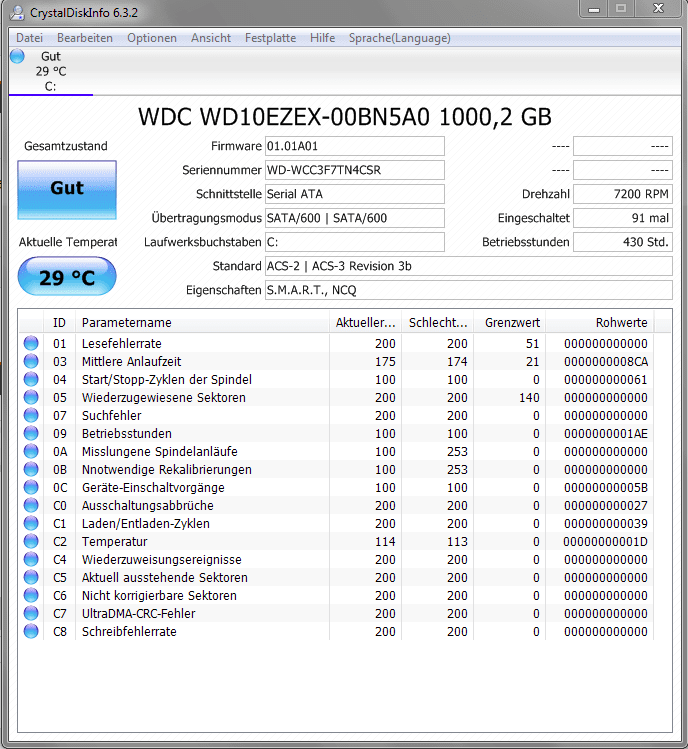Viewport: 688px width, 749px height.
Task: Click status orb of Aktuell ausstehende Sektoren row
Action: point(31,577)
